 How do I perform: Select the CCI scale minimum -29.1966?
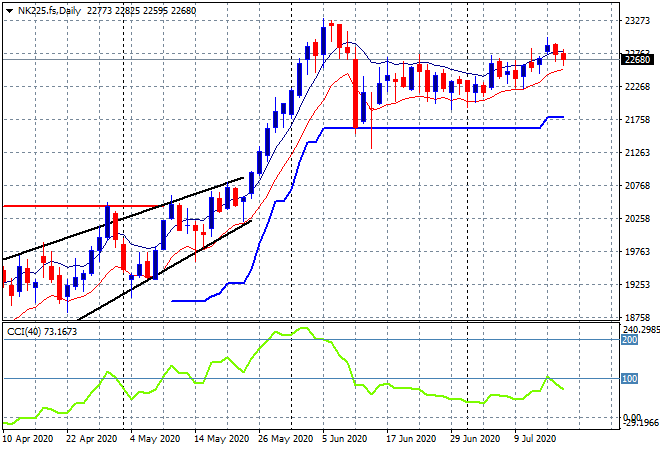pos(641,423)
